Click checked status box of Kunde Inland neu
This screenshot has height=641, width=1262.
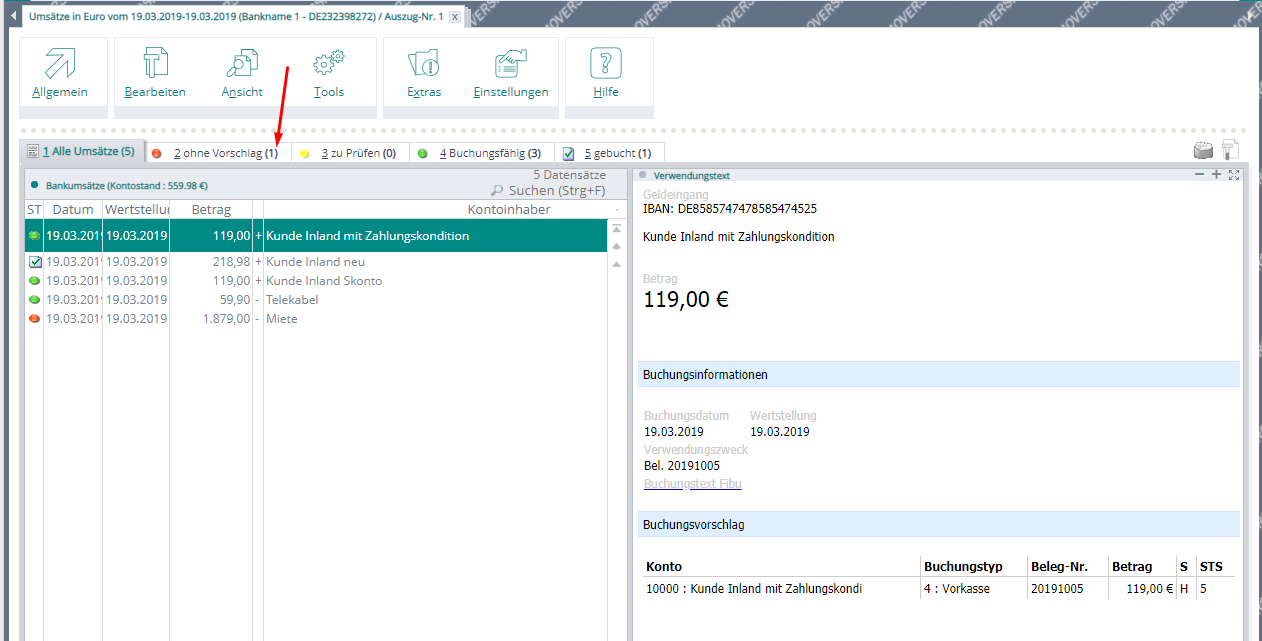[35, 262]
